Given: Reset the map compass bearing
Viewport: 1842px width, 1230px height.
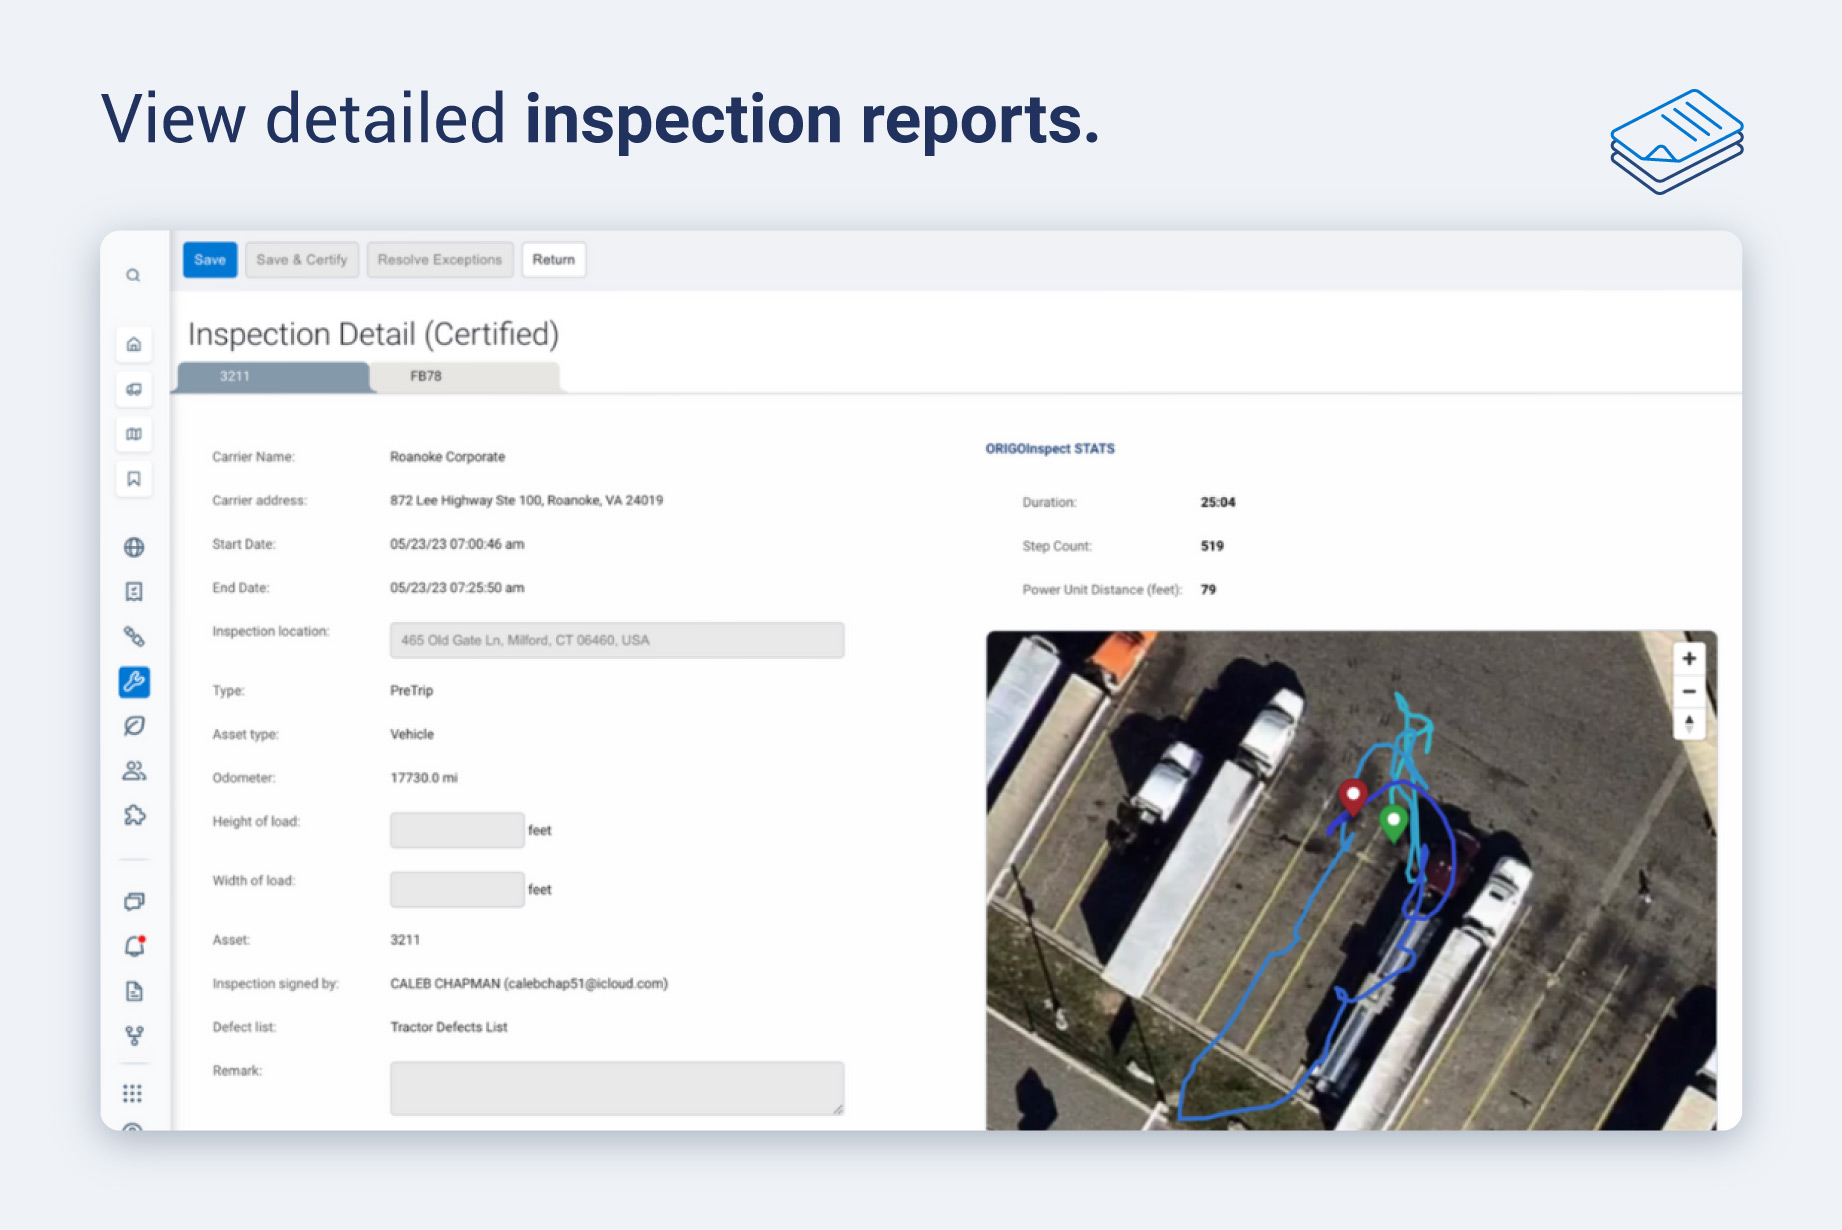Looking at the screenshot, I should [1689, 723].
